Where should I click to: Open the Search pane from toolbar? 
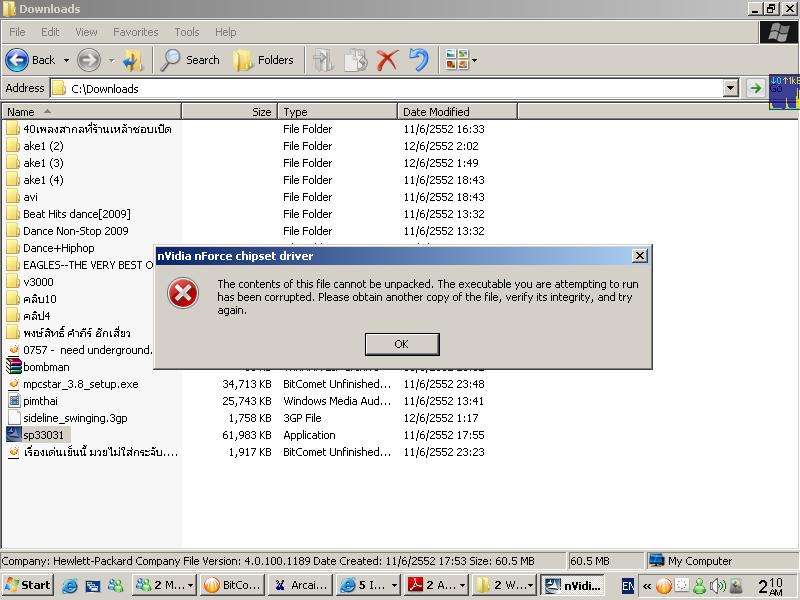pos(190,60)
